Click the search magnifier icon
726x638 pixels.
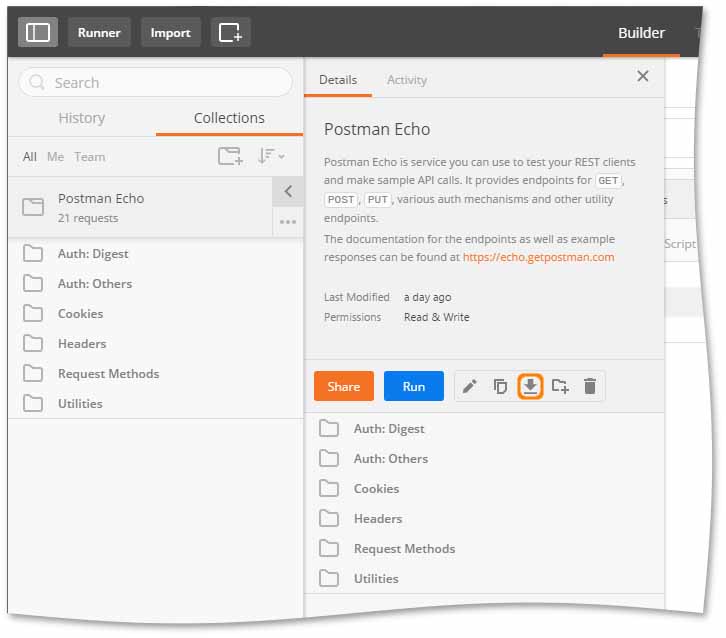pyautogui.click(x=36, y=82)
